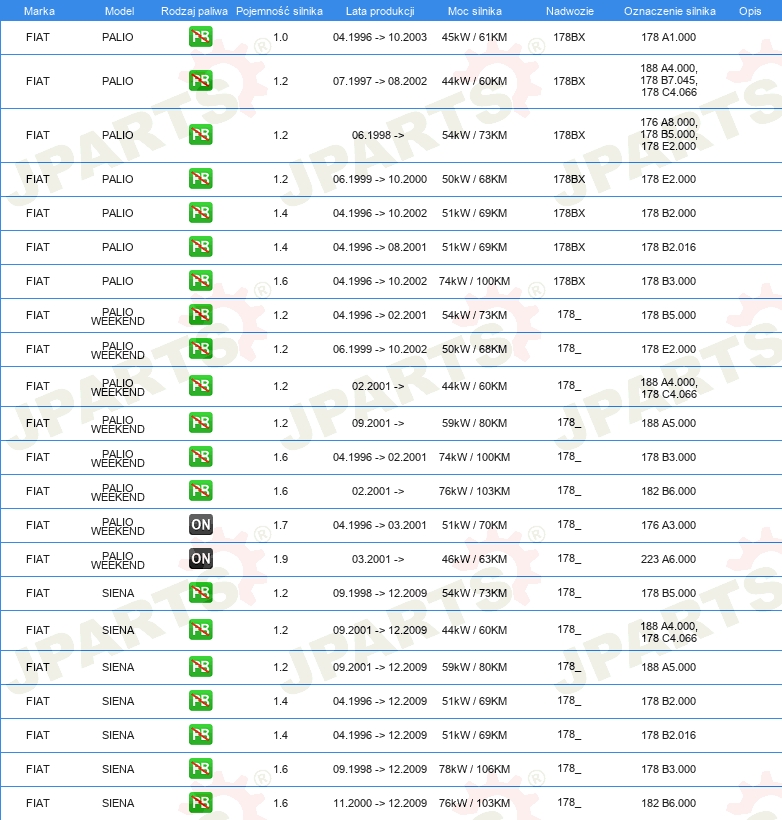
Task: Click the petrol icon in the Palio Weekend 178 E2.000 row
Action: tap(200, 348)
